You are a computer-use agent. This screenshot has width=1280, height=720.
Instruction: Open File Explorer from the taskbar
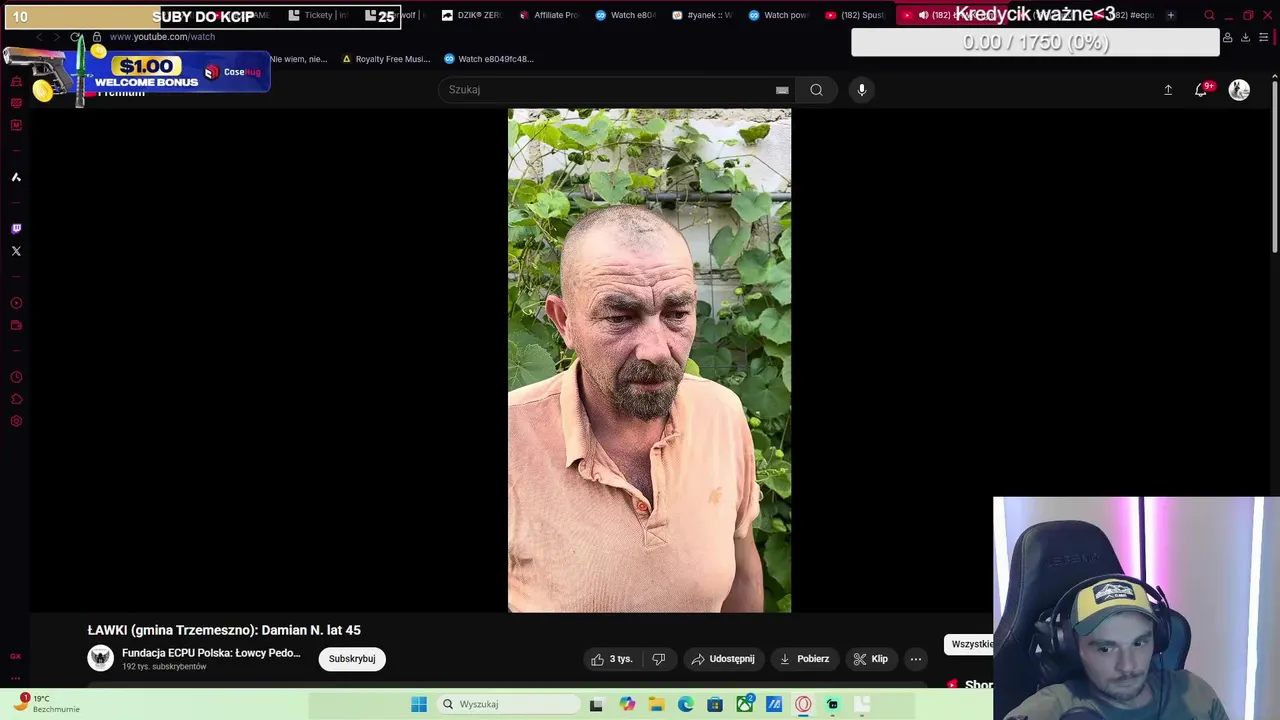pos(656,704)
